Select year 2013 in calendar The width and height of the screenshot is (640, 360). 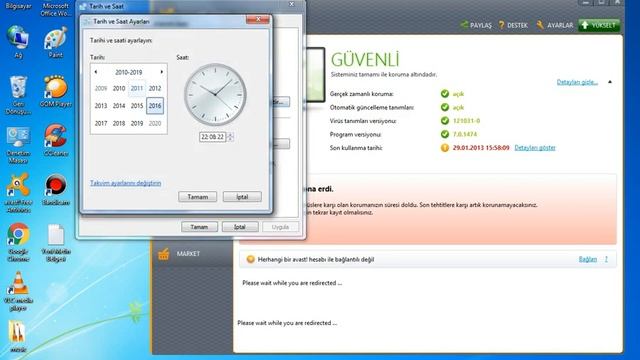click(101, 106)
